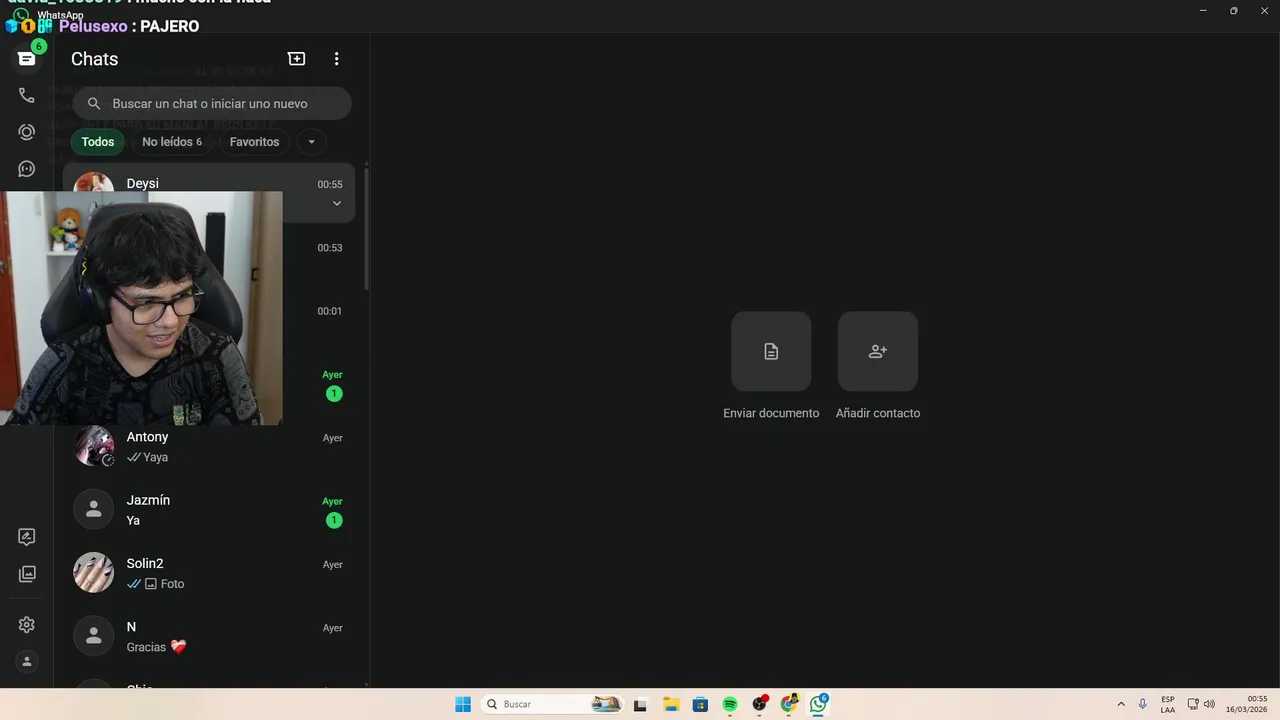Click the Añadir contacto tile icon
Screen dimensions: 1280x720
pyautogui.click(x=878, y=351)
